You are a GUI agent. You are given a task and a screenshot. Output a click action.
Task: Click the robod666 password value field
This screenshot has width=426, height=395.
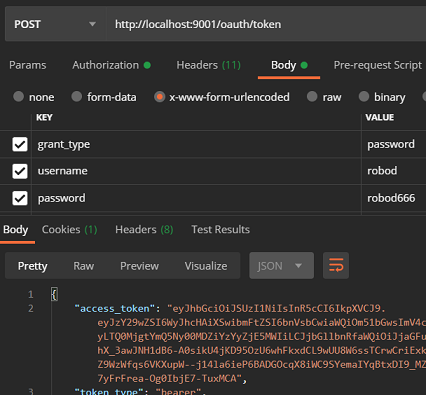pos(394,198)
